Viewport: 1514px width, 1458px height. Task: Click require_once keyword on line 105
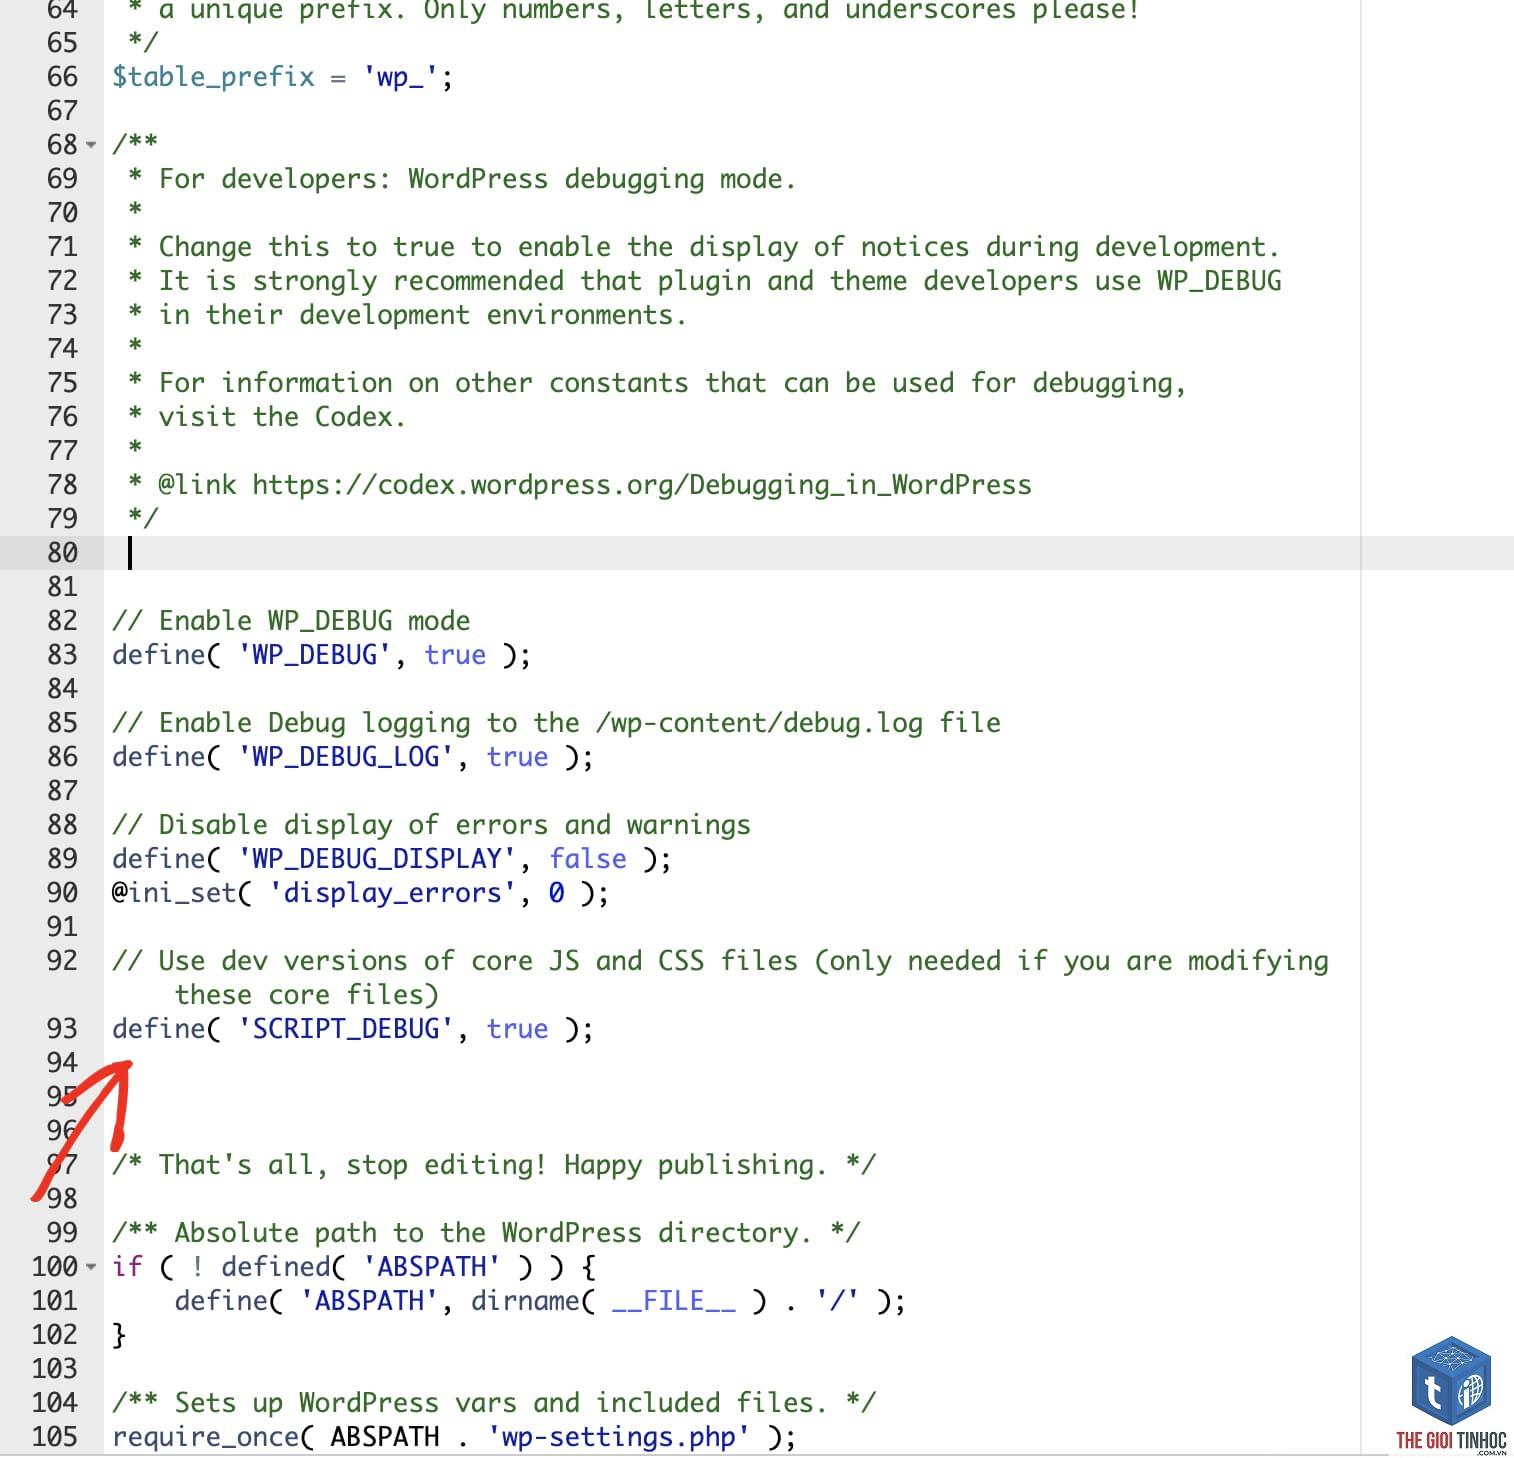[x=205, y=1437]
